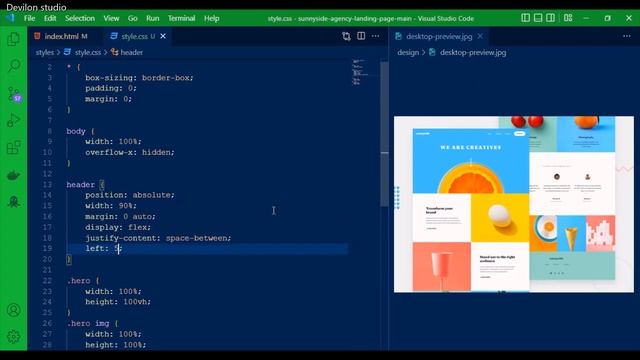
Task: Open the Selection menu
Action: [80, 18]
